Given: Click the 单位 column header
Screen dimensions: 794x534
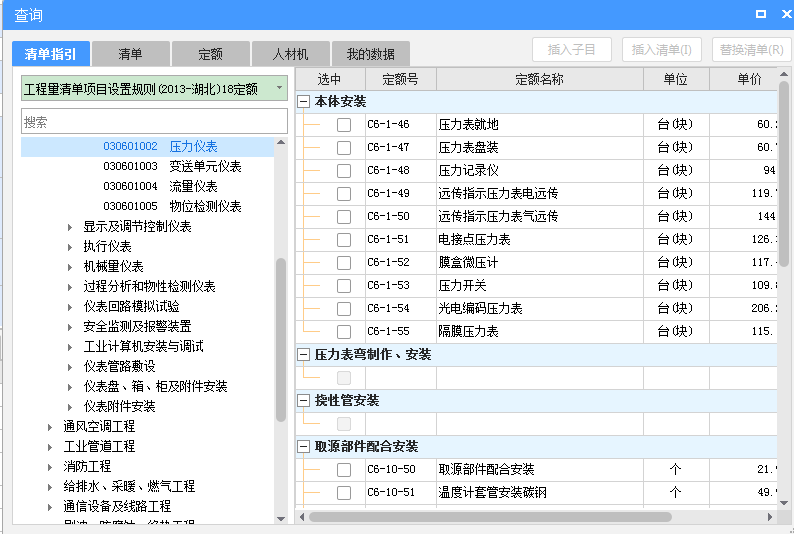Looking at the screenshot, I should [x=676, y=79].
